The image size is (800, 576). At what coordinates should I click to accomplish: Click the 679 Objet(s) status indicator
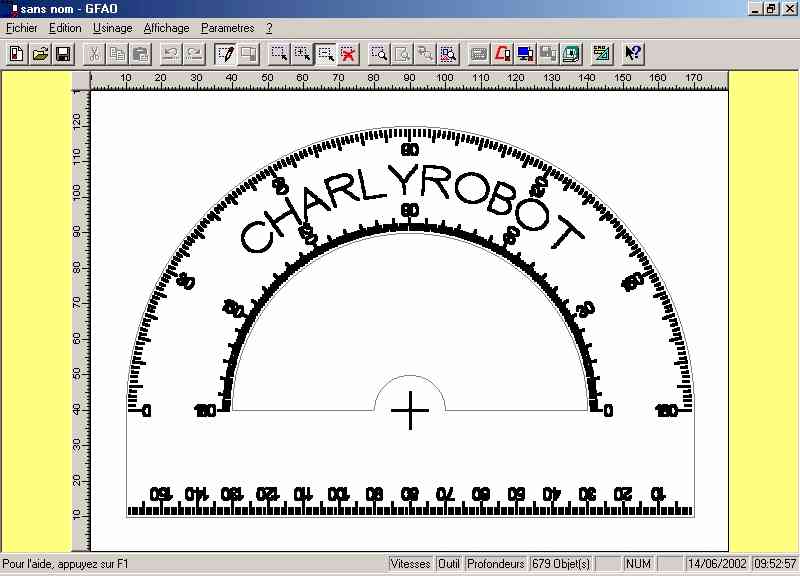pyautogui.click(x=561, y=564)
